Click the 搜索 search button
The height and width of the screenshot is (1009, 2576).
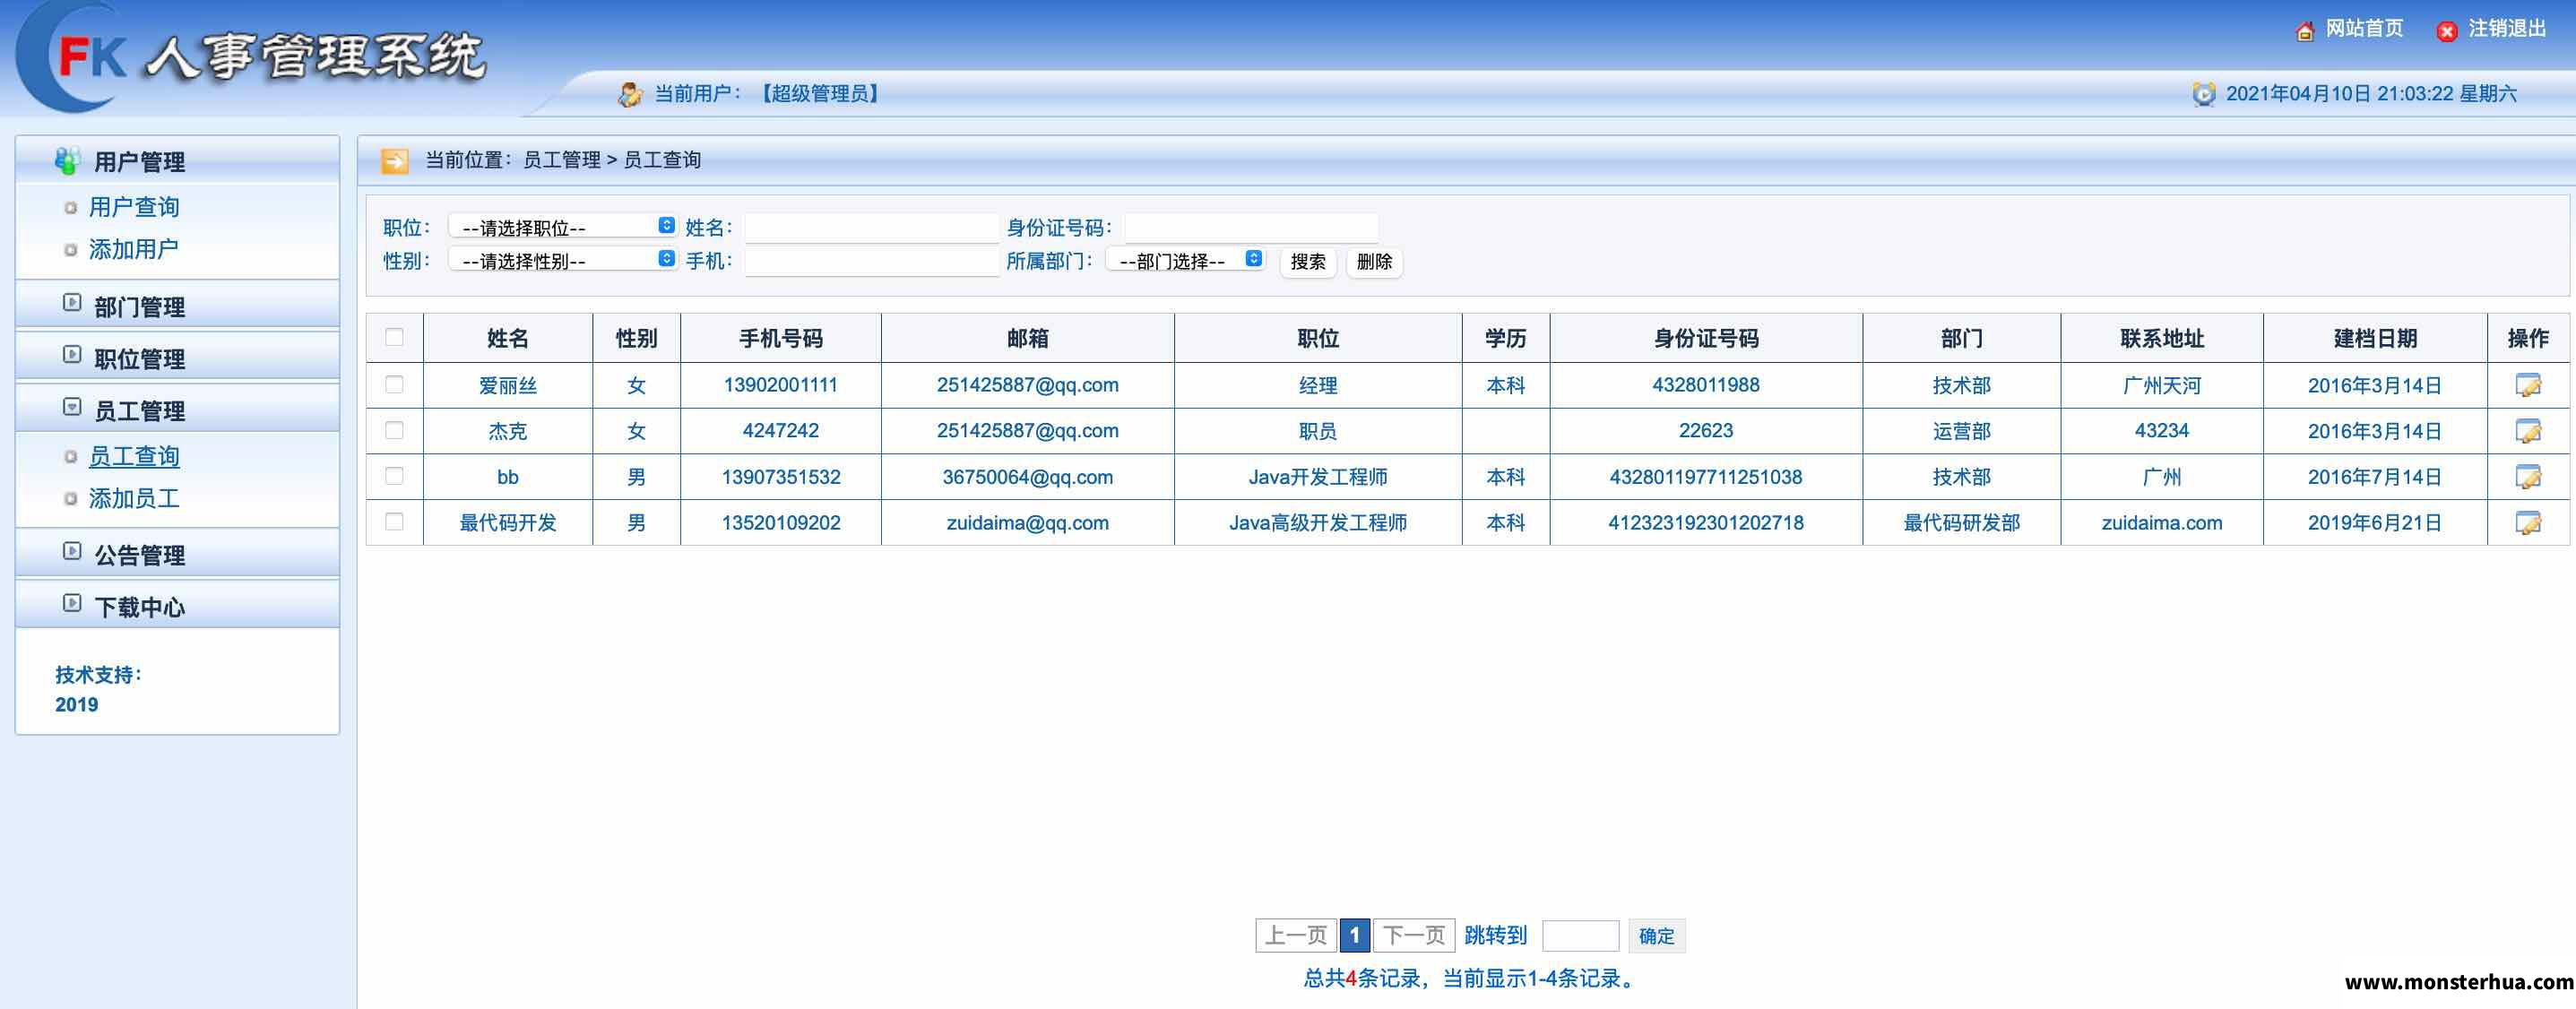1308,262
